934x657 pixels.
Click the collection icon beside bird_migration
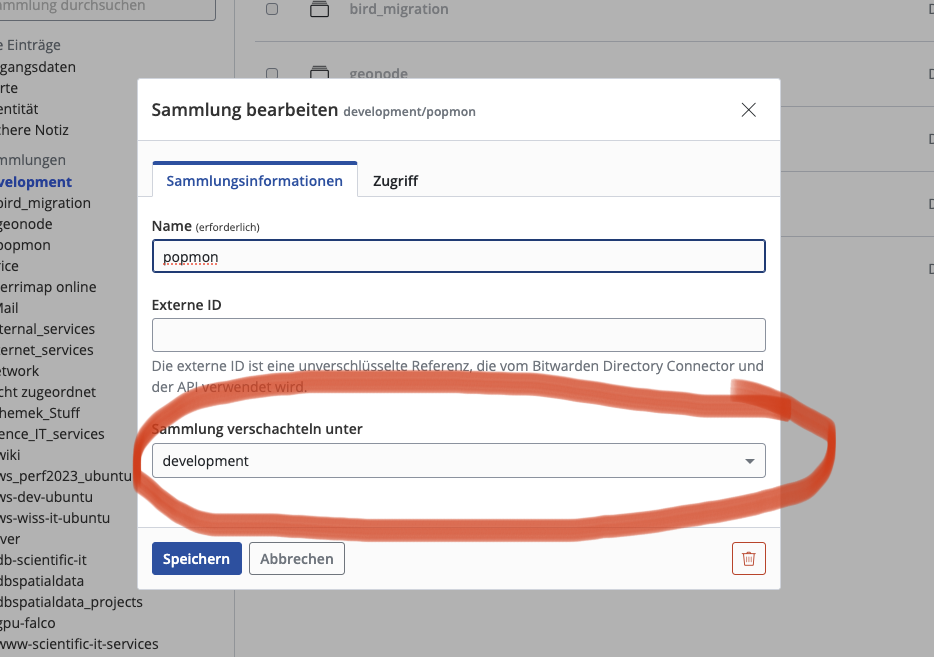point(319,10)
